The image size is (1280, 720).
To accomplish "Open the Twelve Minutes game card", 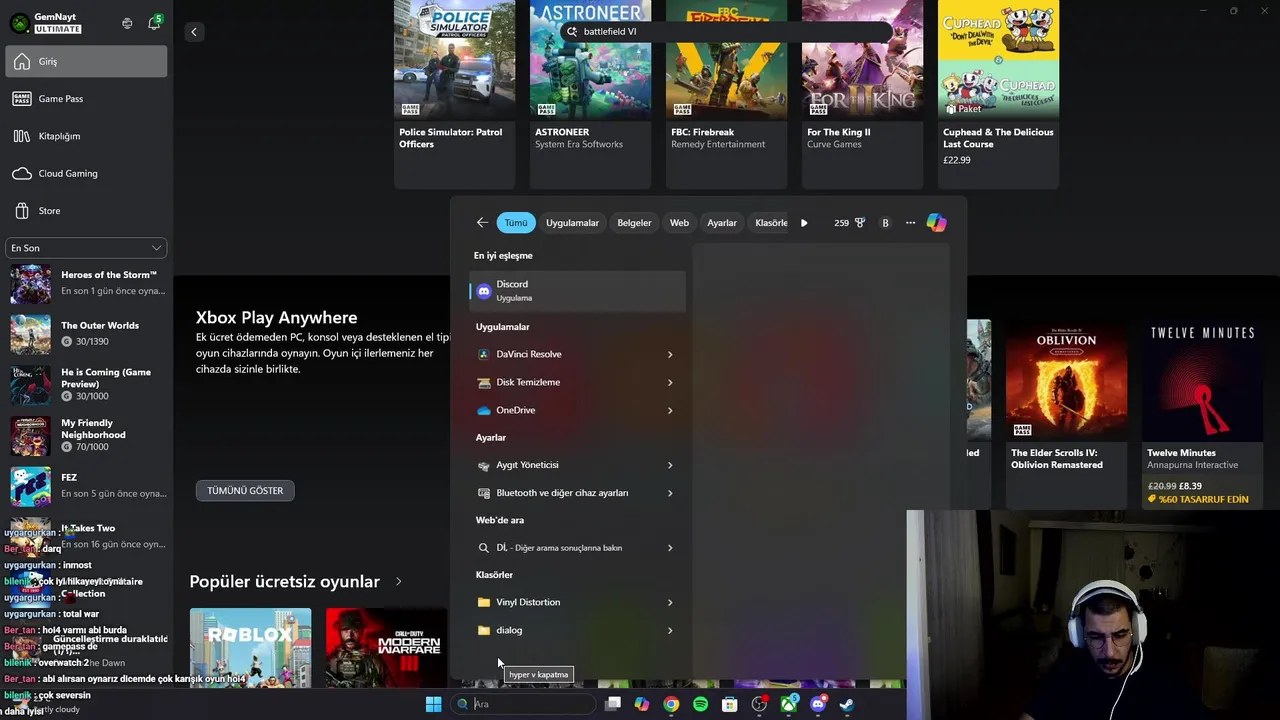I will (1202, 413).
